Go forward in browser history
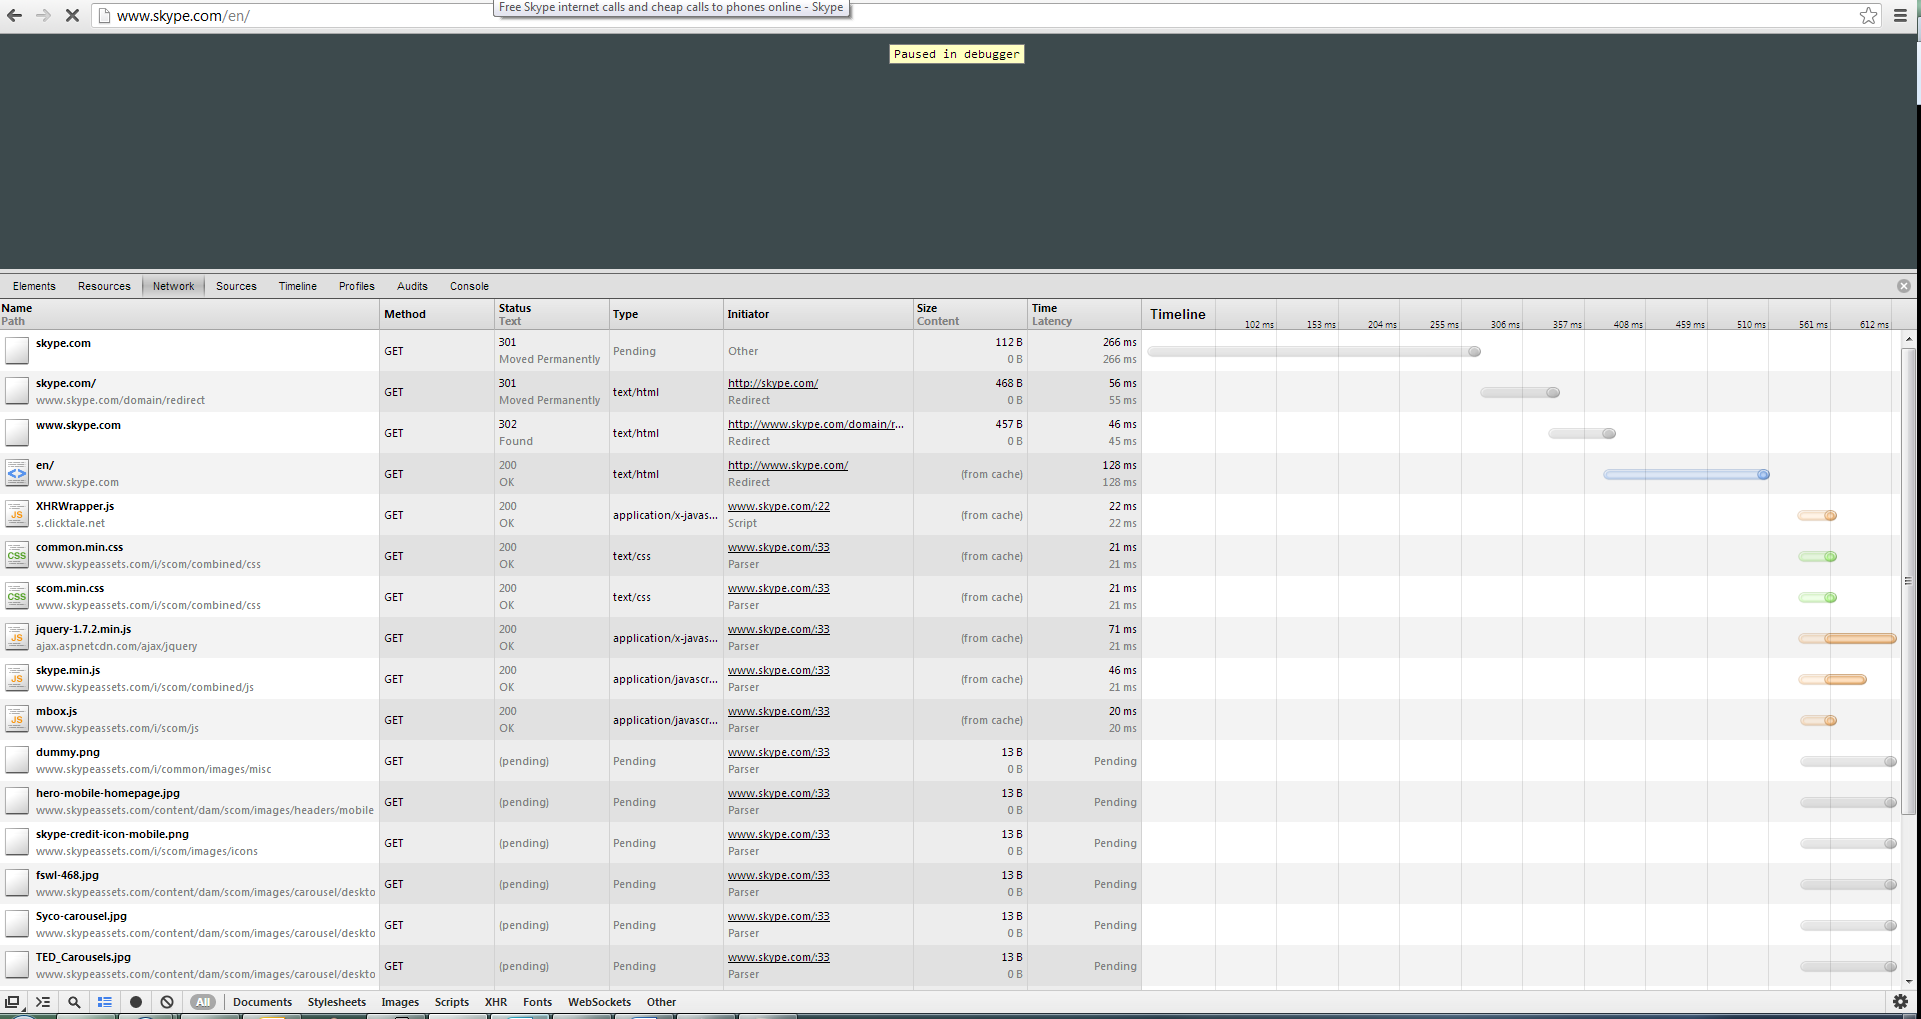The width and height of the screenshot is (1921, 1019). click(43, 16)
